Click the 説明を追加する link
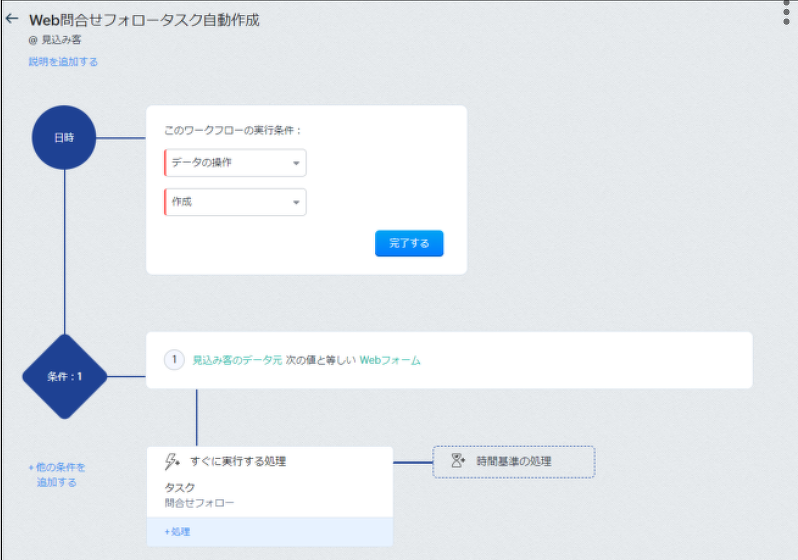Screen dimensions: 798x560 click(63, 62)
